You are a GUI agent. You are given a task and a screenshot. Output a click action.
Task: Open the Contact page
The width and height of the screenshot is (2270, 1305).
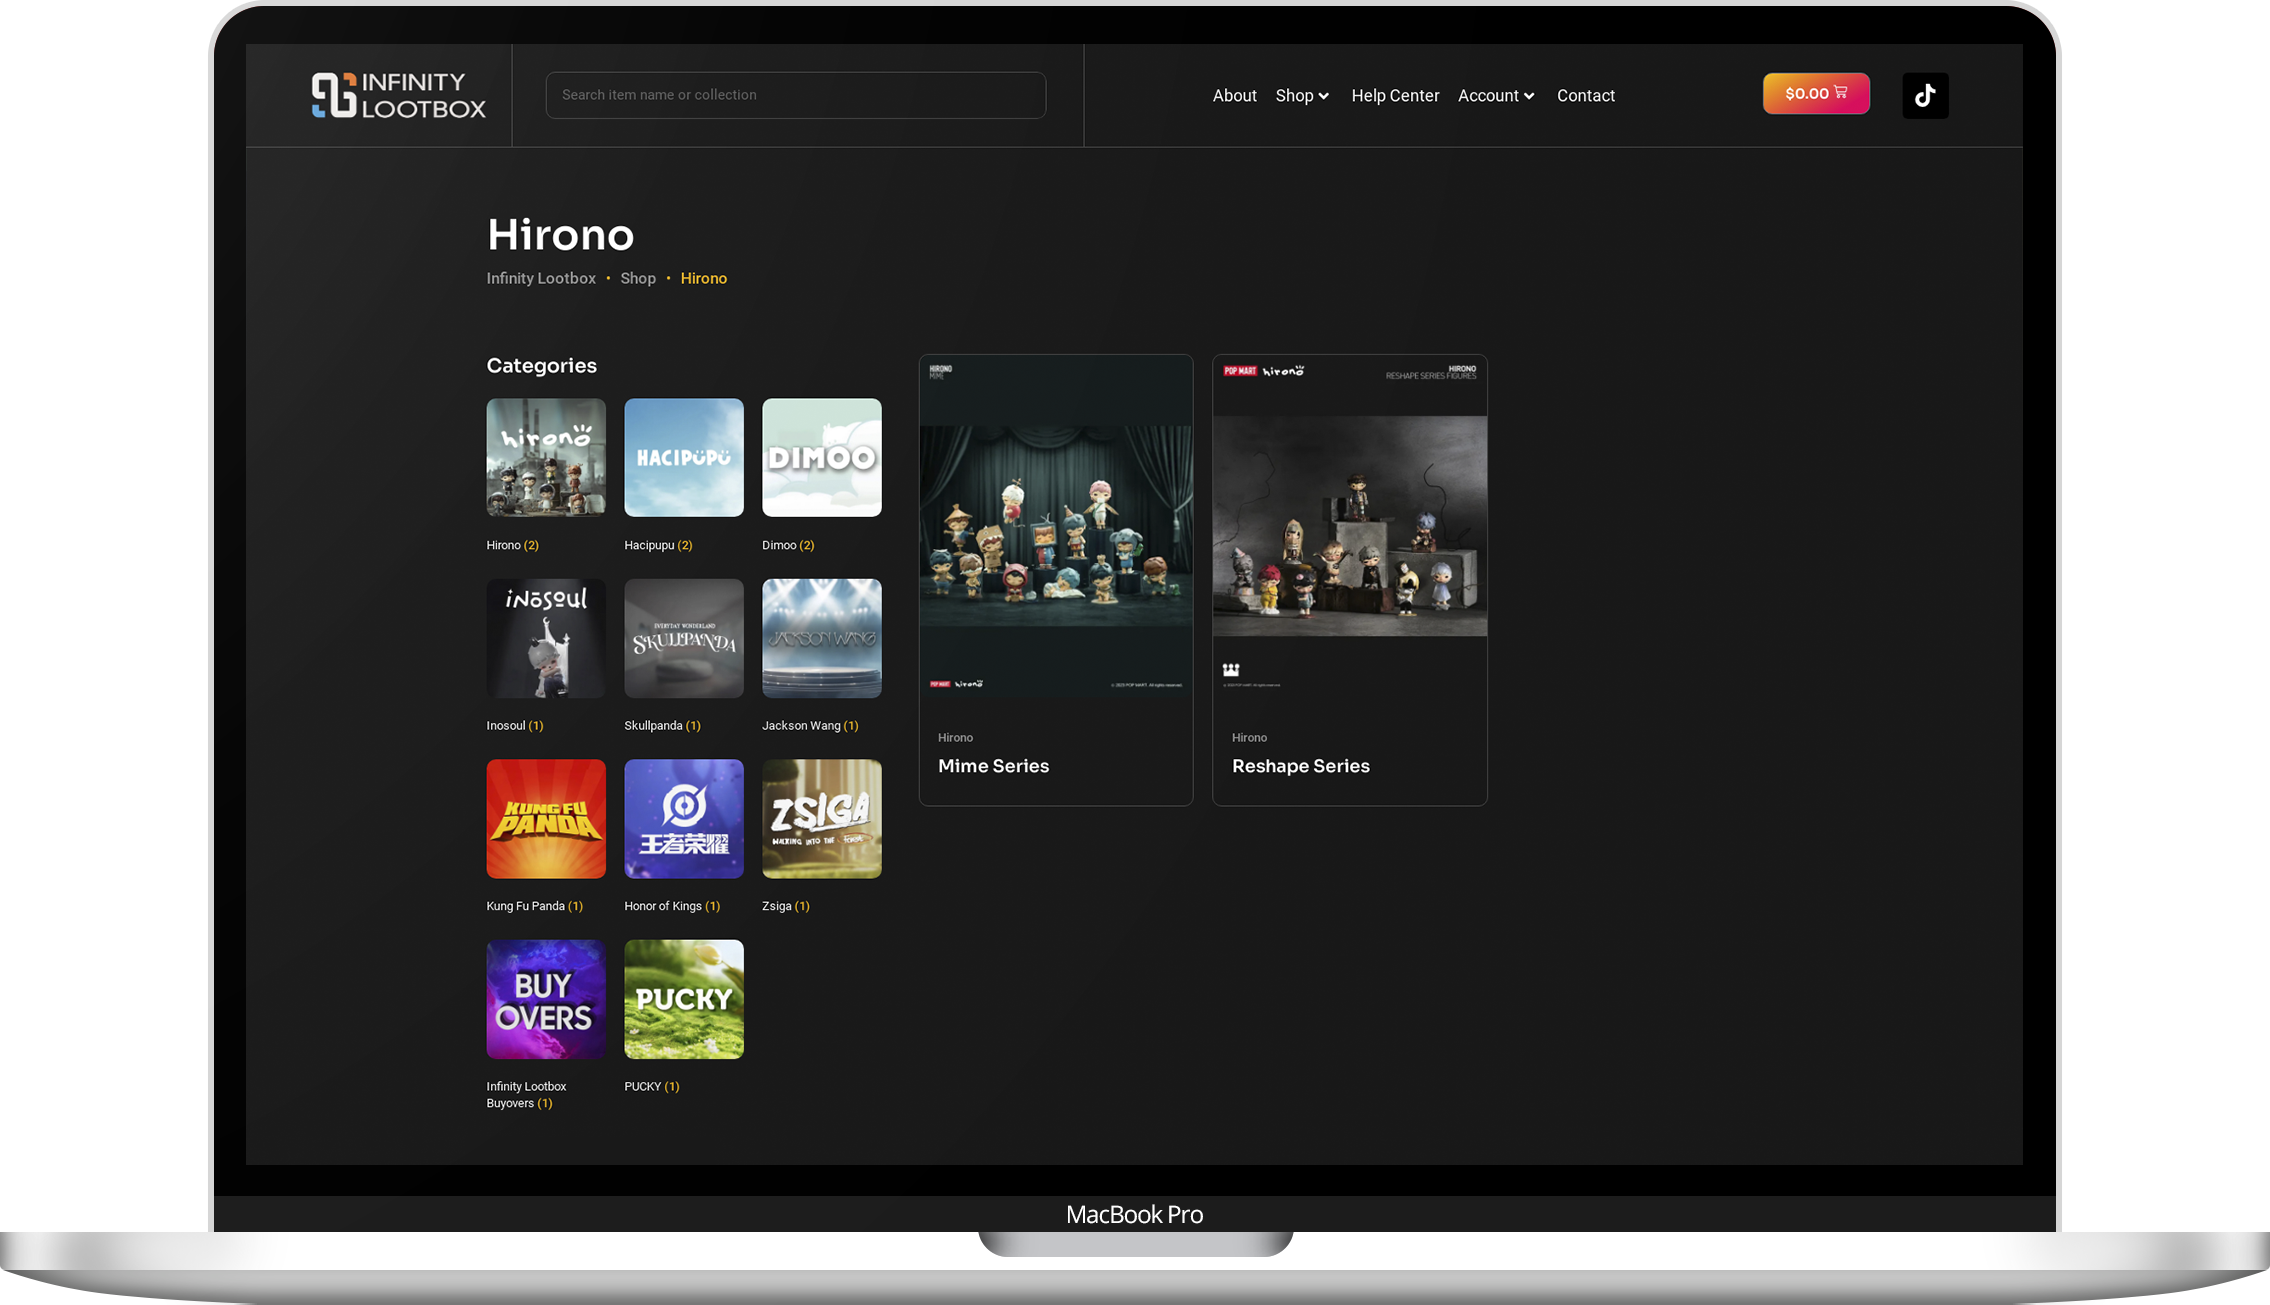pyautogui.click(x=1585, y=96)
